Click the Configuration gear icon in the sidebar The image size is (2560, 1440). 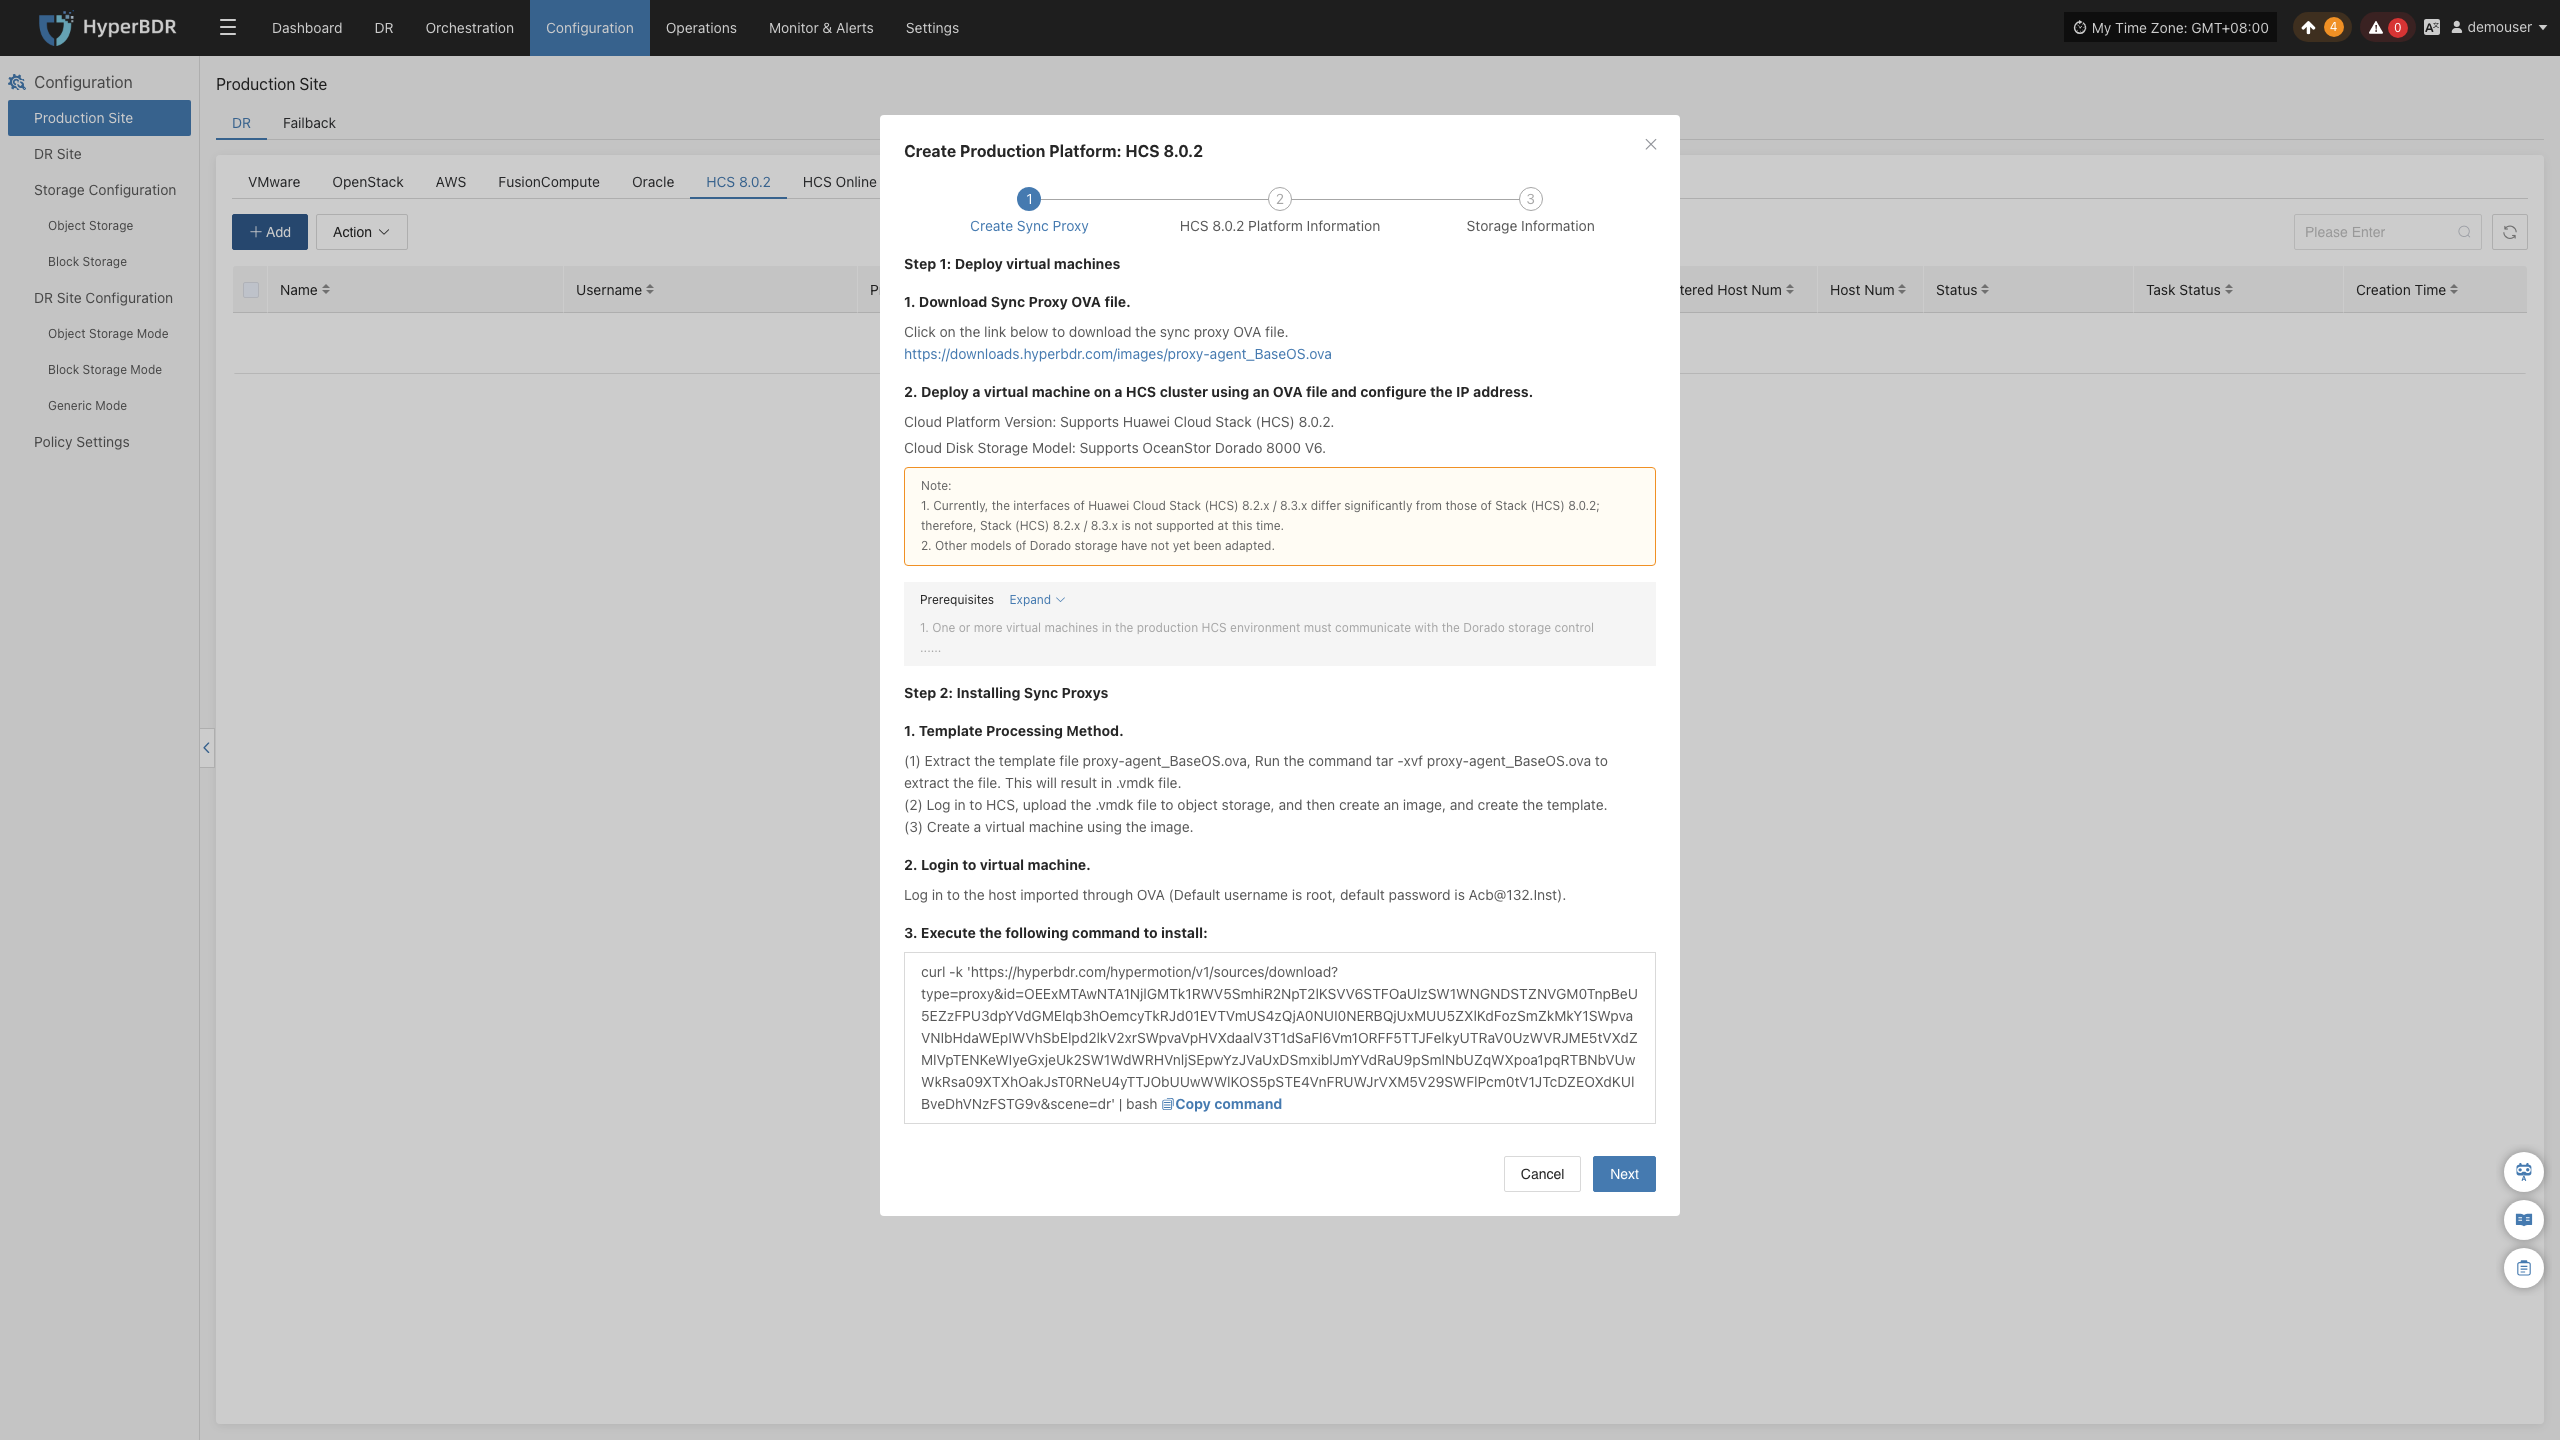coord(17,82)
